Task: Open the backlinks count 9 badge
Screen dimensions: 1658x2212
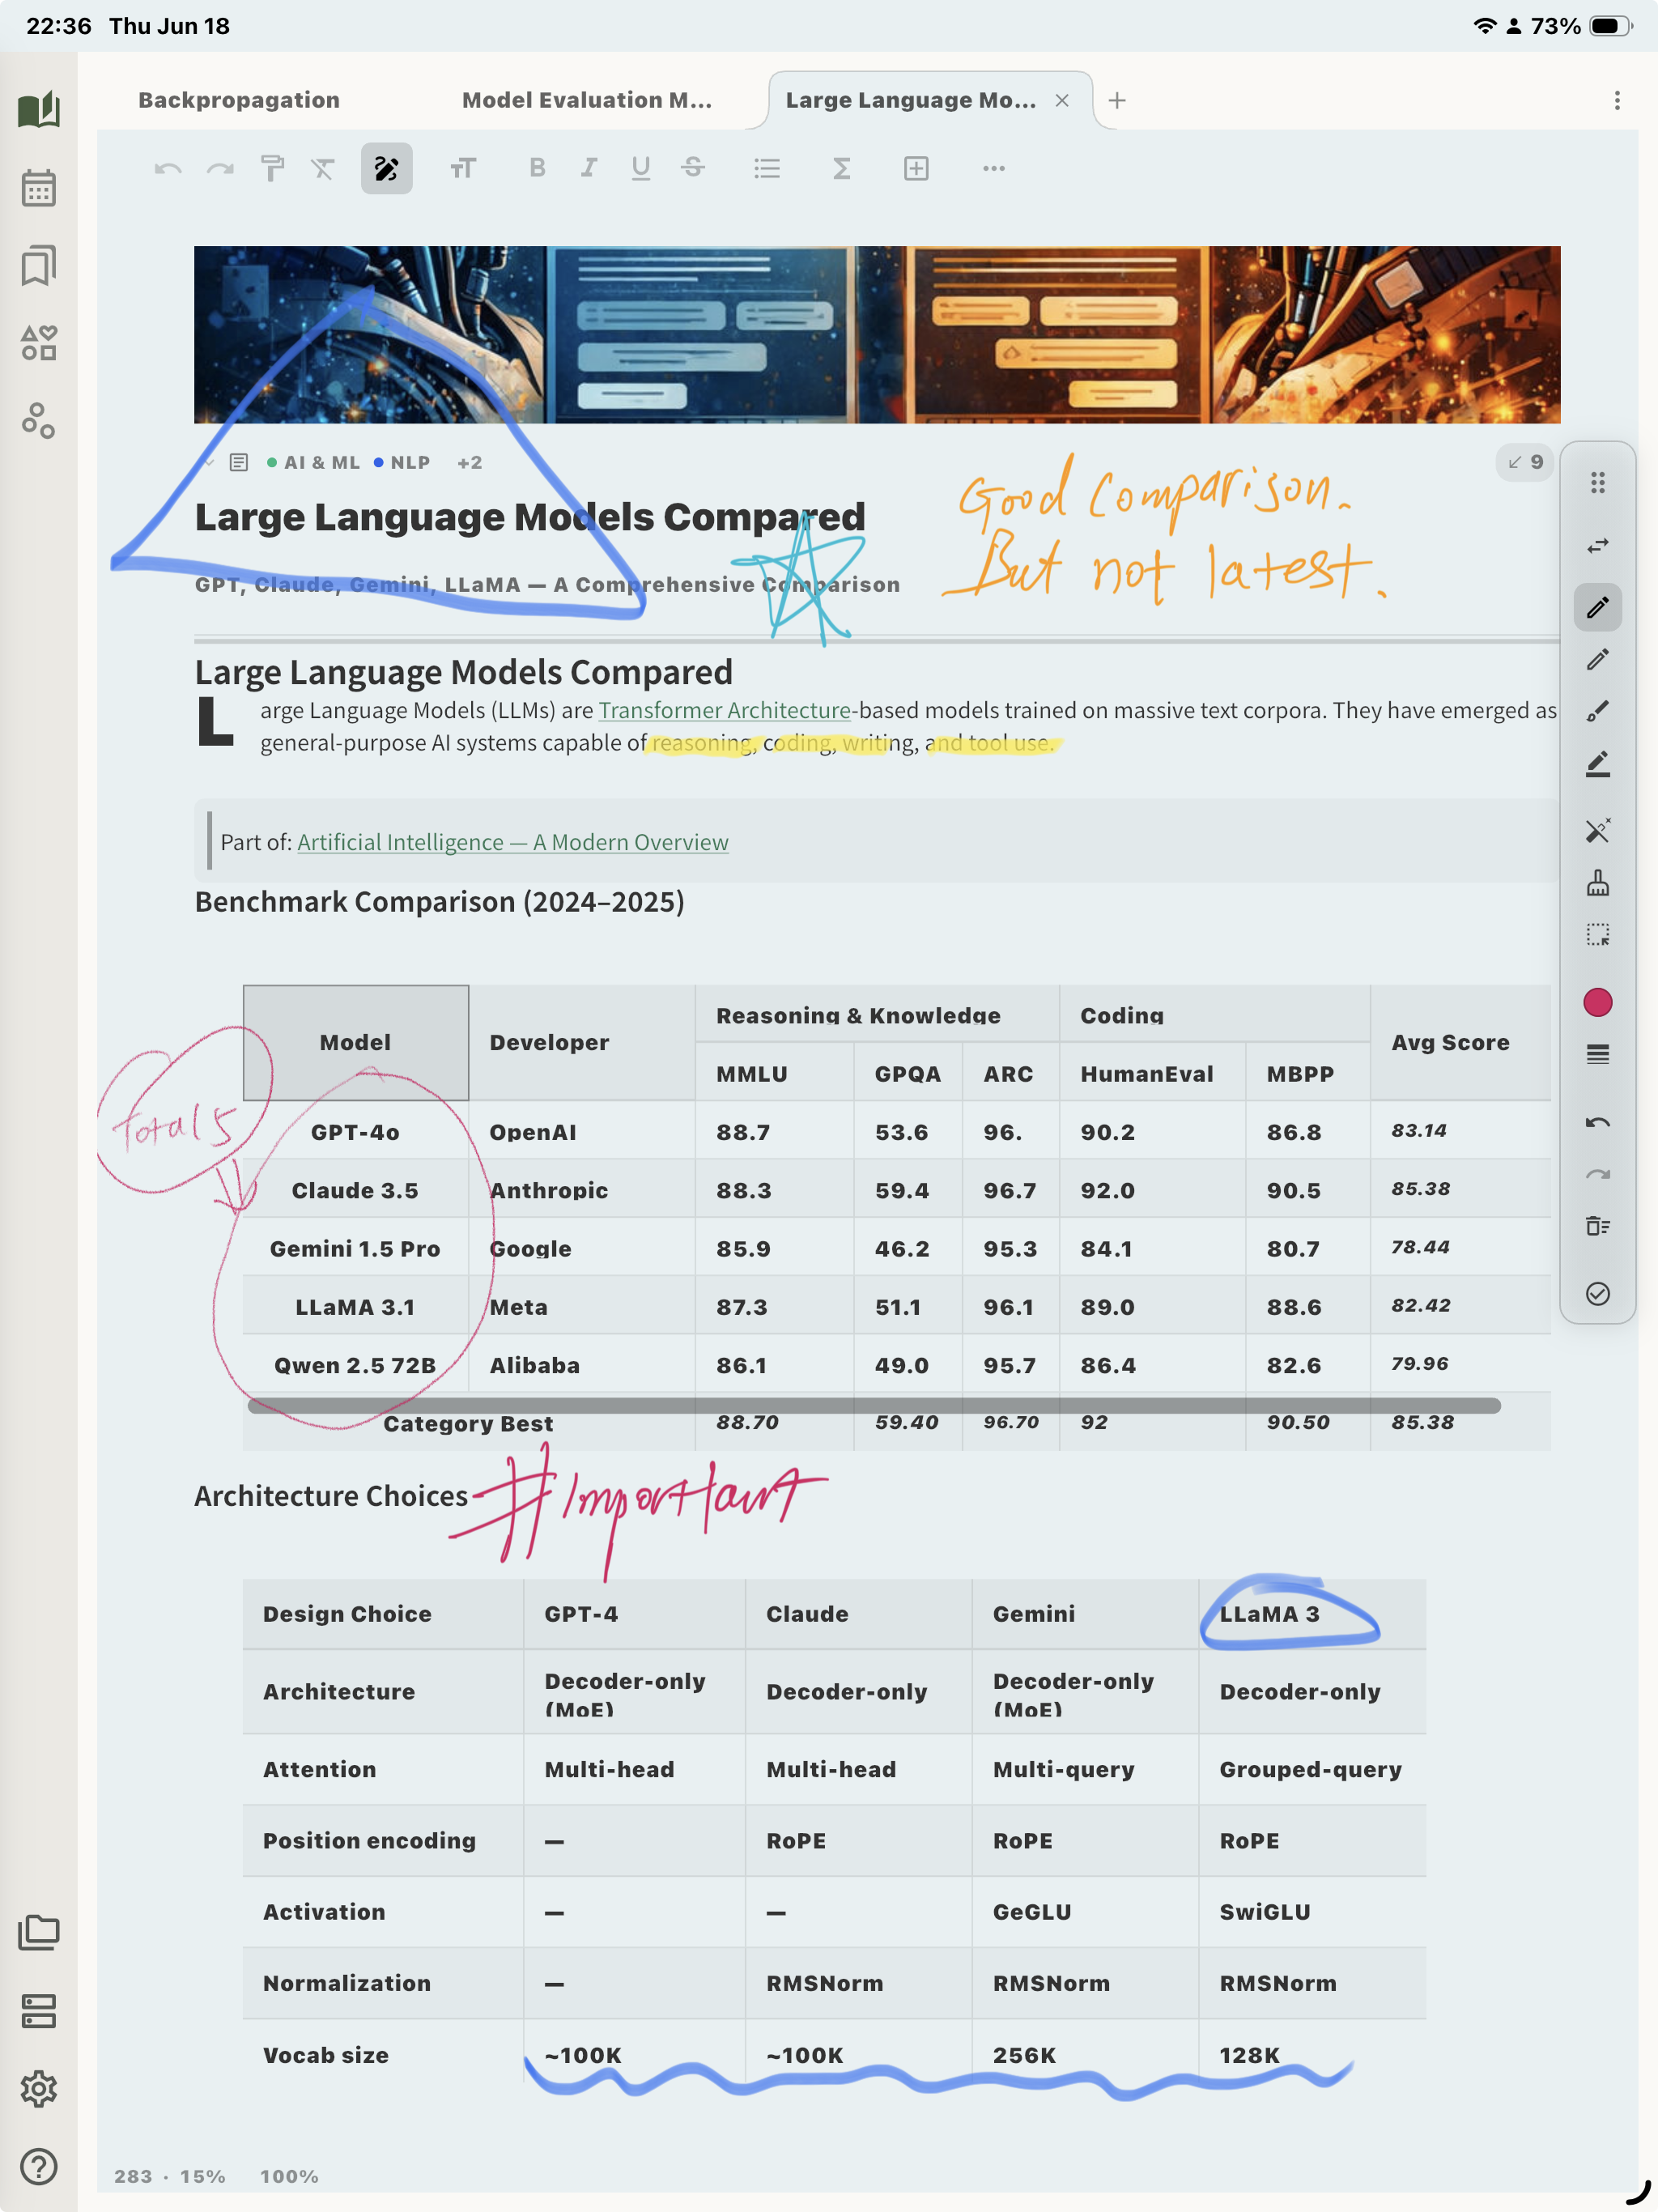Action: pyautogui.click(x=1525, y=462)
